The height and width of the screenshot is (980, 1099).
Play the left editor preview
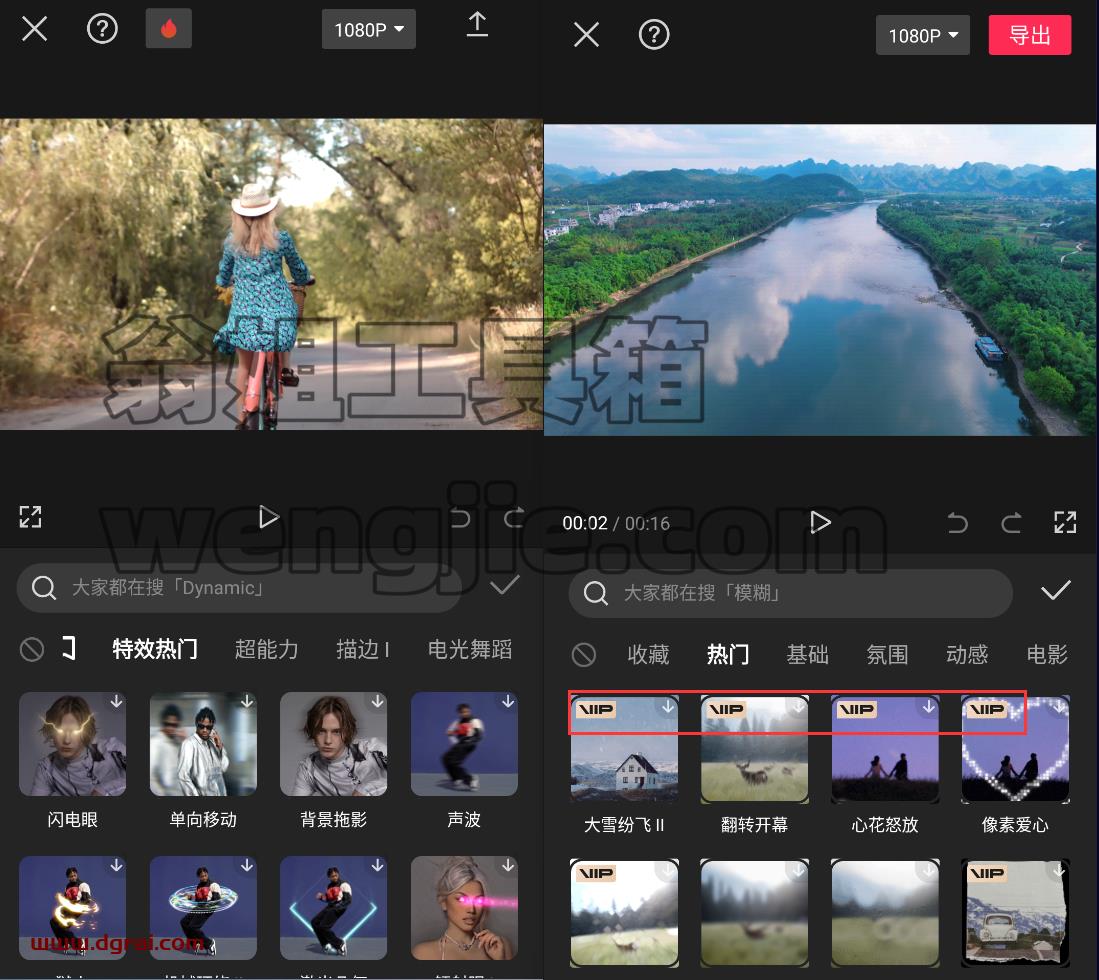(268, 517)
